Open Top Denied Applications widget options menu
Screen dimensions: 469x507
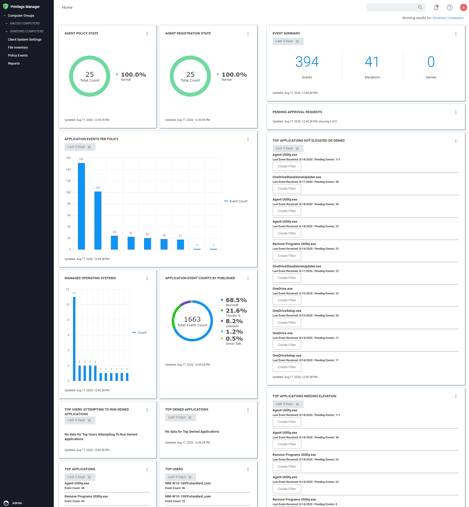pos(248,410)
